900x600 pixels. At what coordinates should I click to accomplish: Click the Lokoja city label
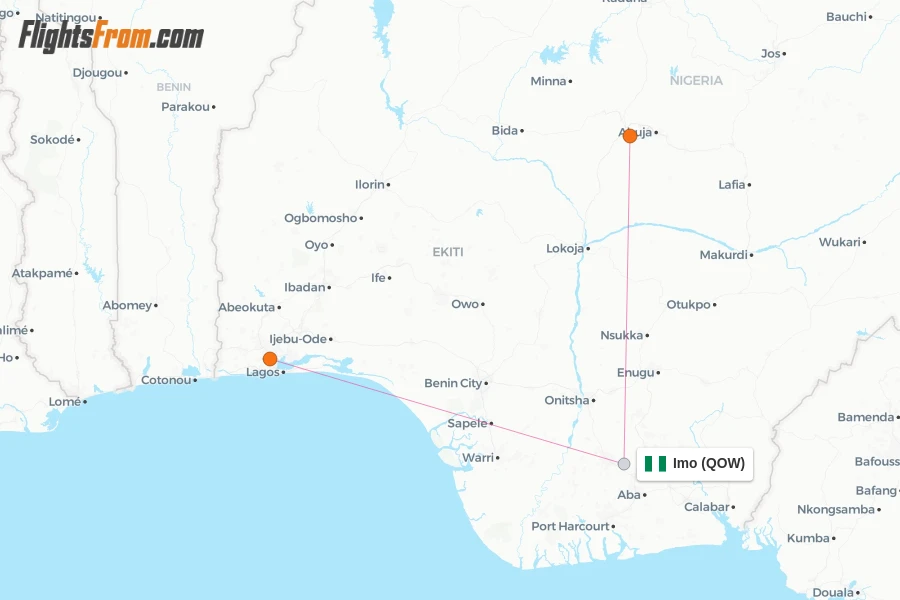click(565, 249)
